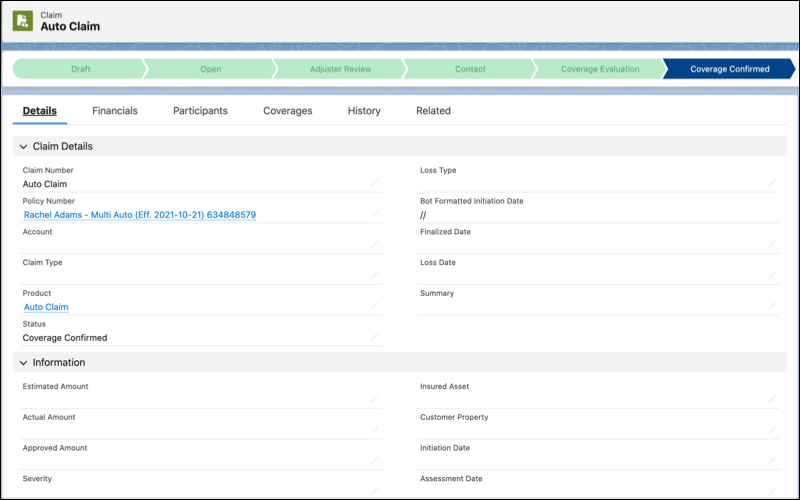The image size is (800, 500).
Task: Click the Initiation Date edit pencil
Action: tap(772, 461)
